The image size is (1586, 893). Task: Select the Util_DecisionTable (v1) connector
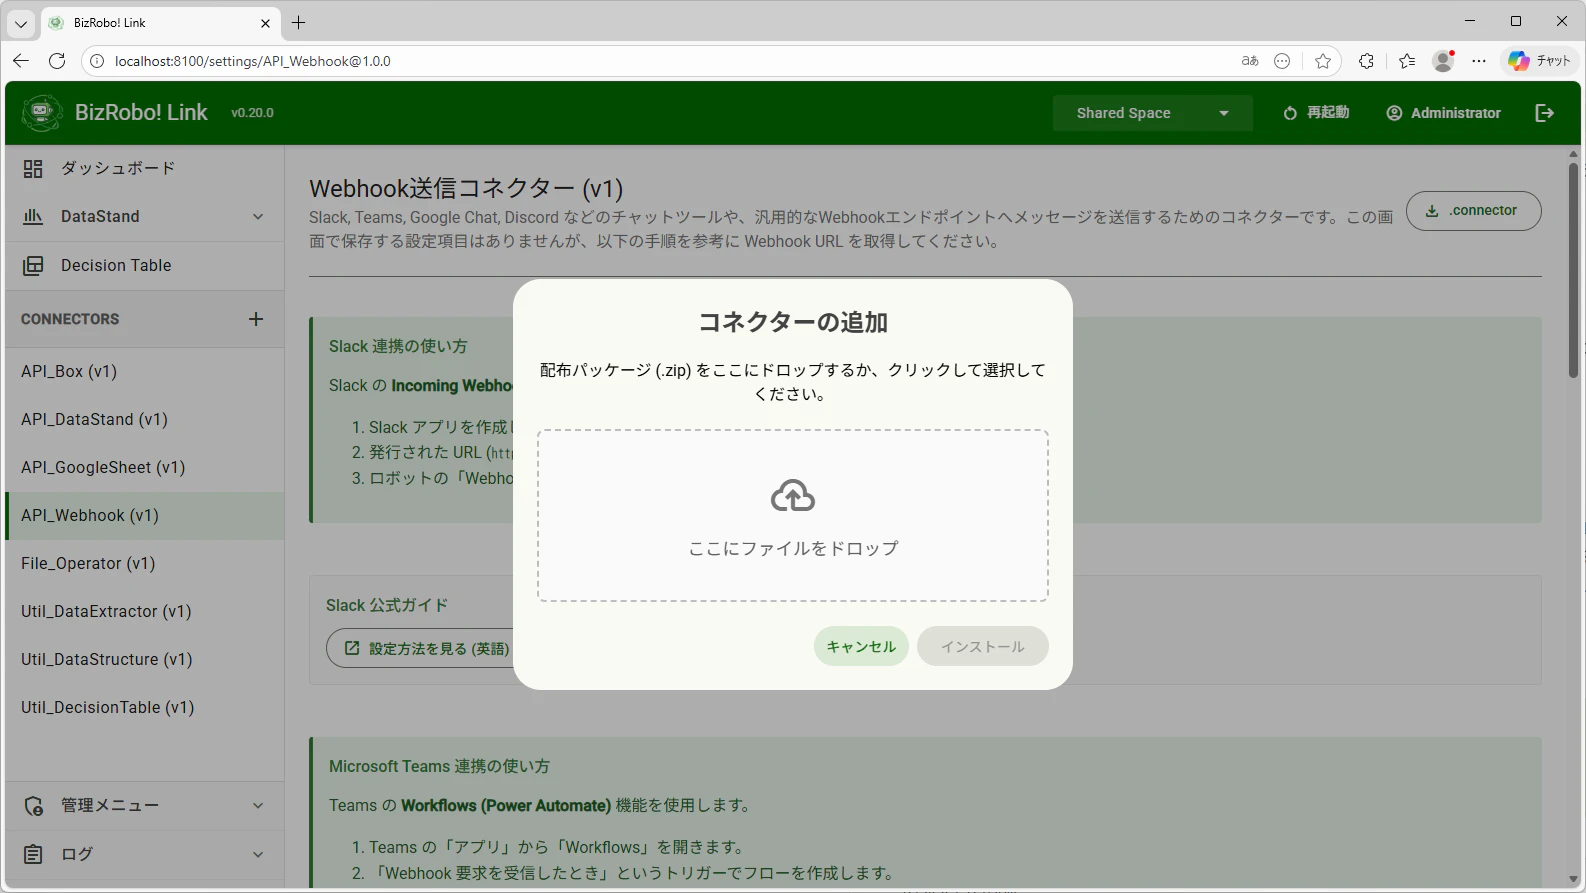[x=145, y=708]
